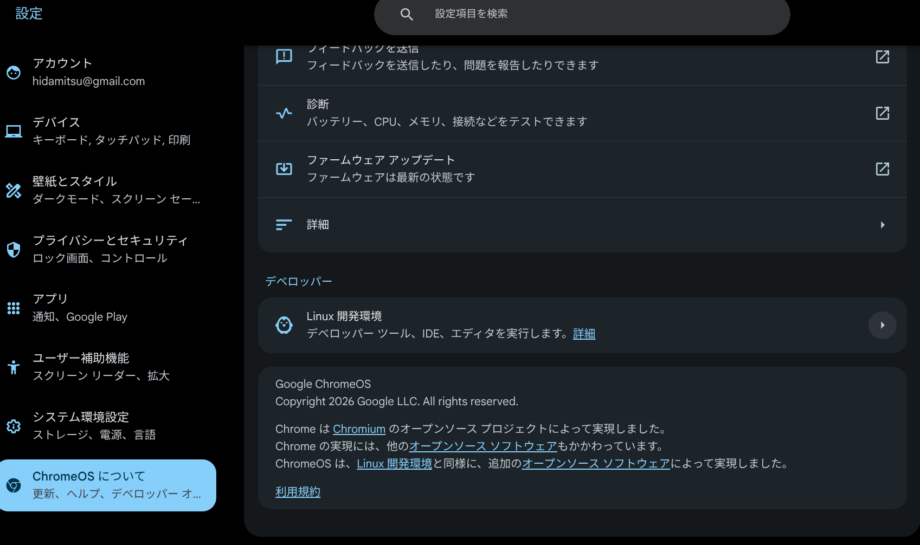Click the ファームウェア アップデート download icon

click(284, 169)
